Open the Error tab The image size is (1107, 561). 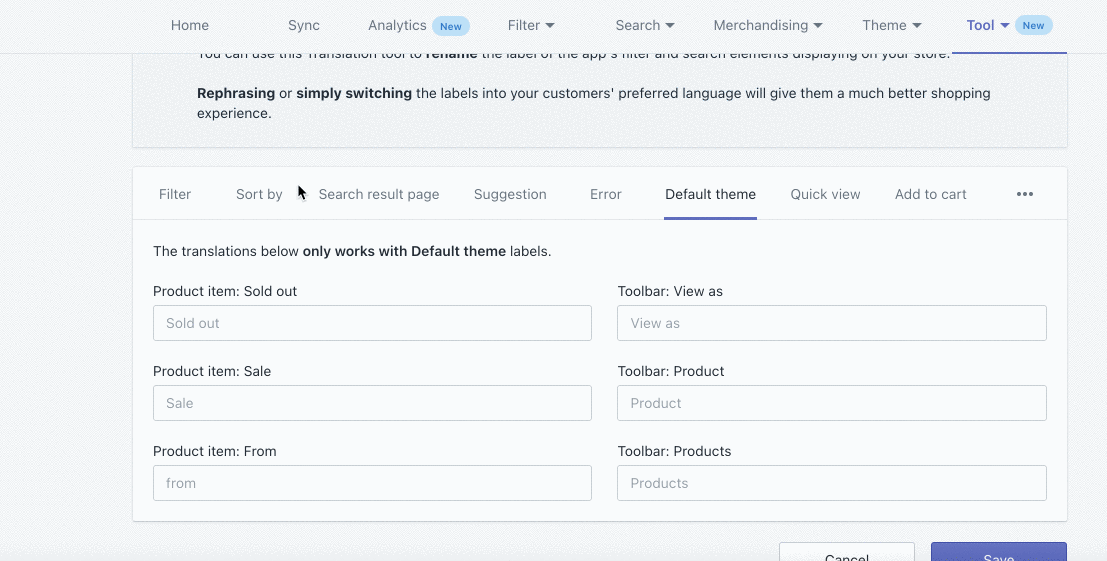[606, 194]
